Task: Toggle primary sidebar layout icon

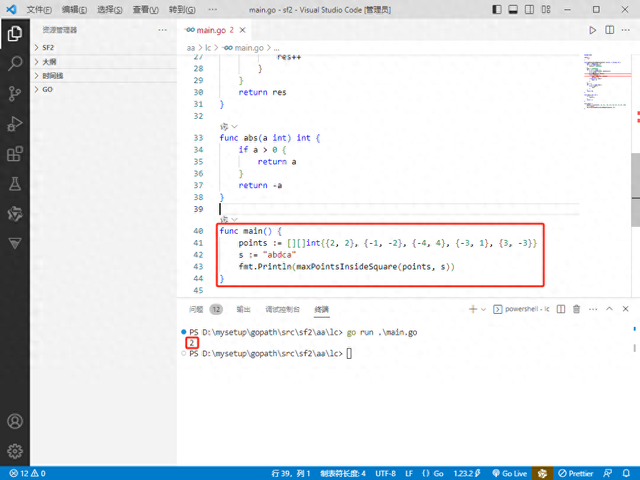Action: [x=497, y=9]
